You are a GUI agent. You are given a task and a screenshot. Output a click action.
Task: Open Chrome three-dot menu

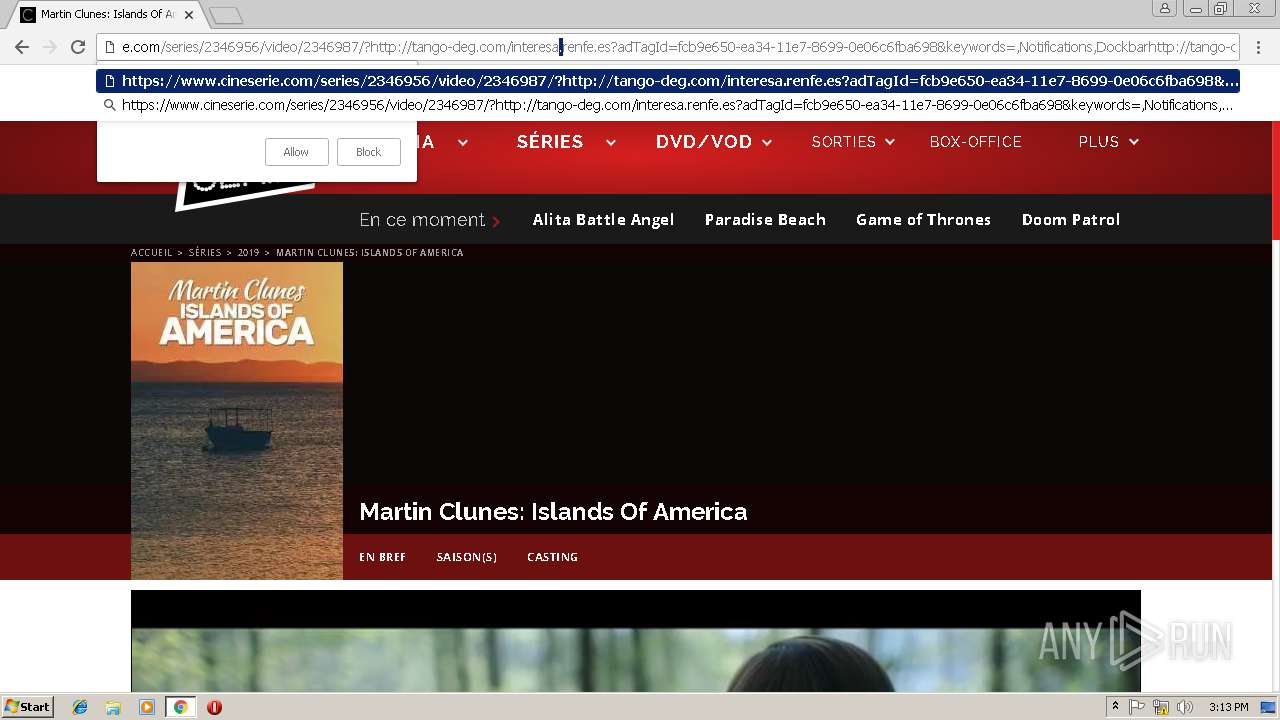pos(1258,47)
